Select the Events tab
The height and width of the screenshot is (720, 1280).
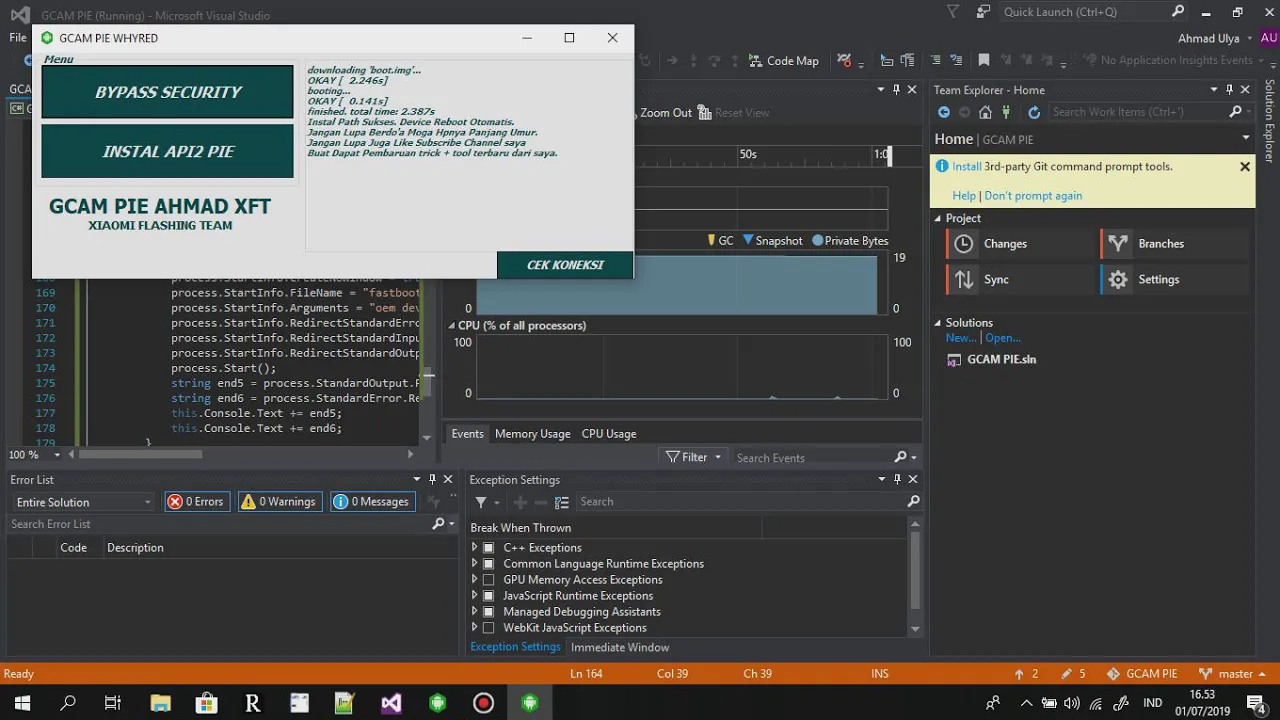[467, 434]
